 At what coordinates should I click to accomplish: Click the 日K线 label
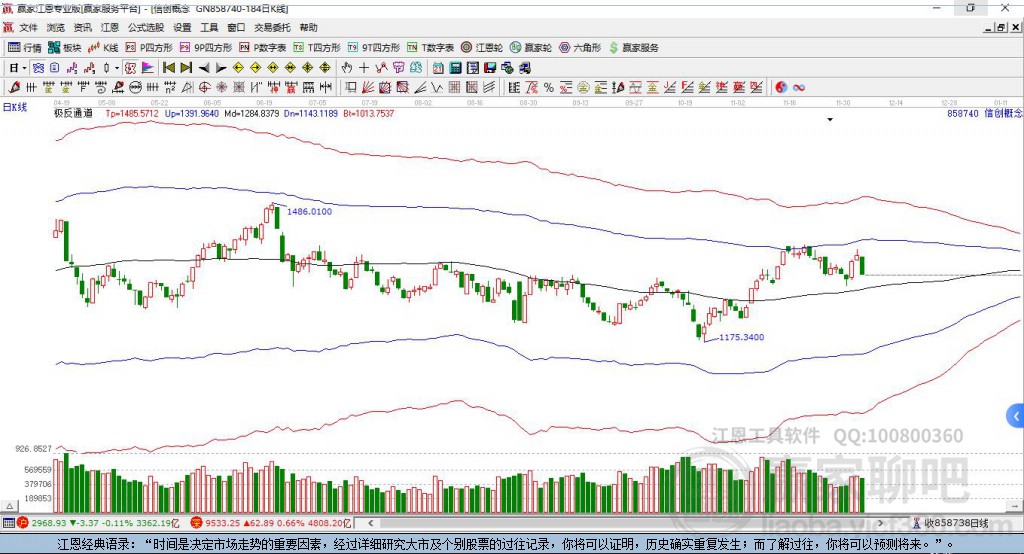tap(15, 107)
